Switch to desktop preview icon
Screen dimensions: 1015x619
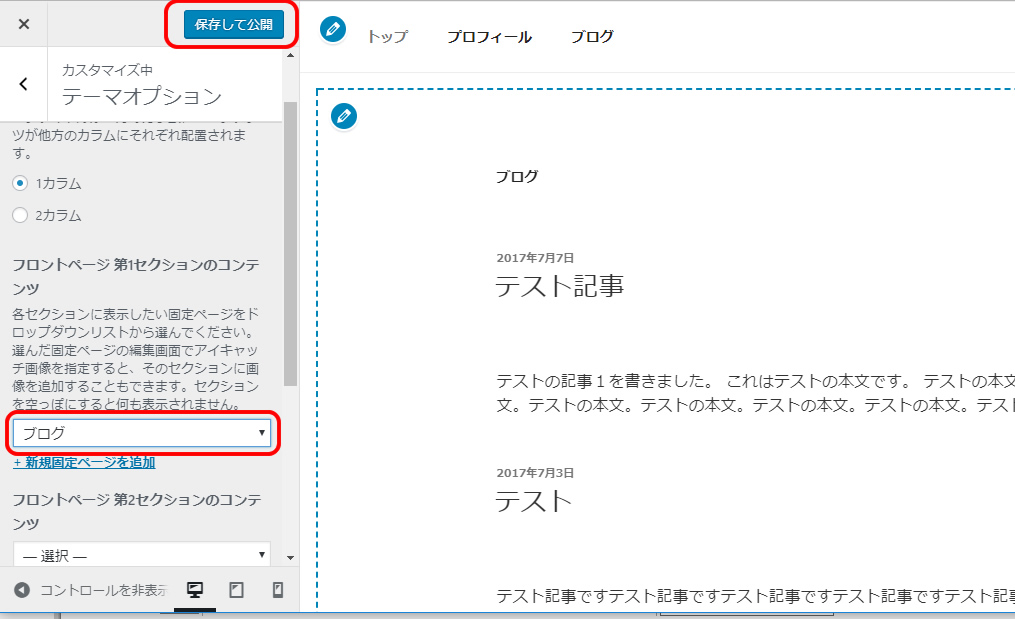click(x=196, y=590)
